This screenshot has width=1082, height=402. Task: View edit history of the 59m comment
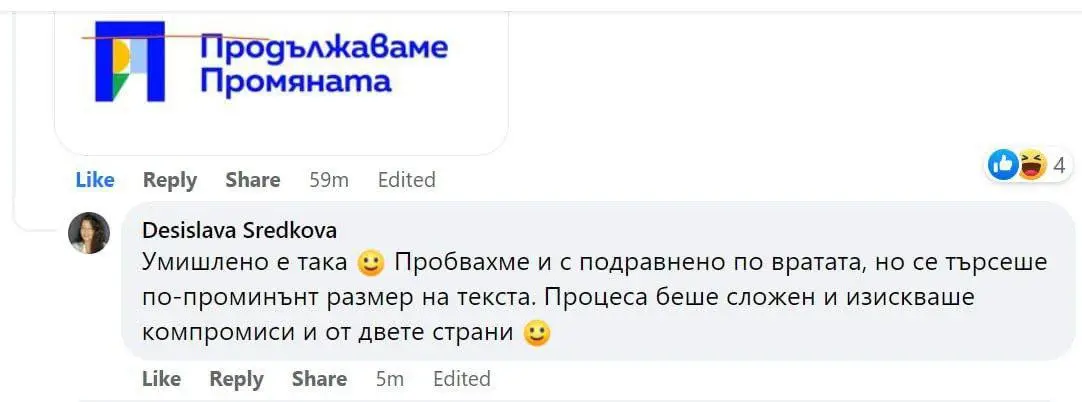click(x=406, y=180)
